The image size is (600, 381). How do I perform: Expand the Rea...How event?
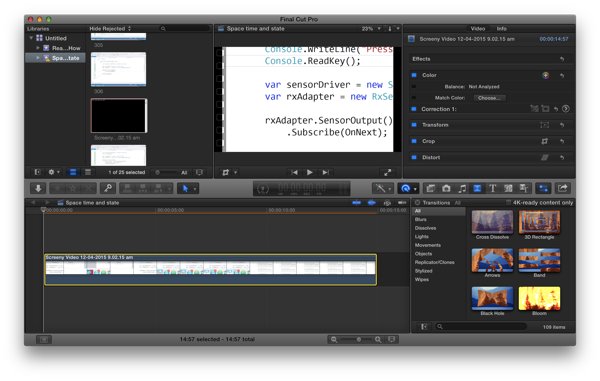click(x=38, y=48)
